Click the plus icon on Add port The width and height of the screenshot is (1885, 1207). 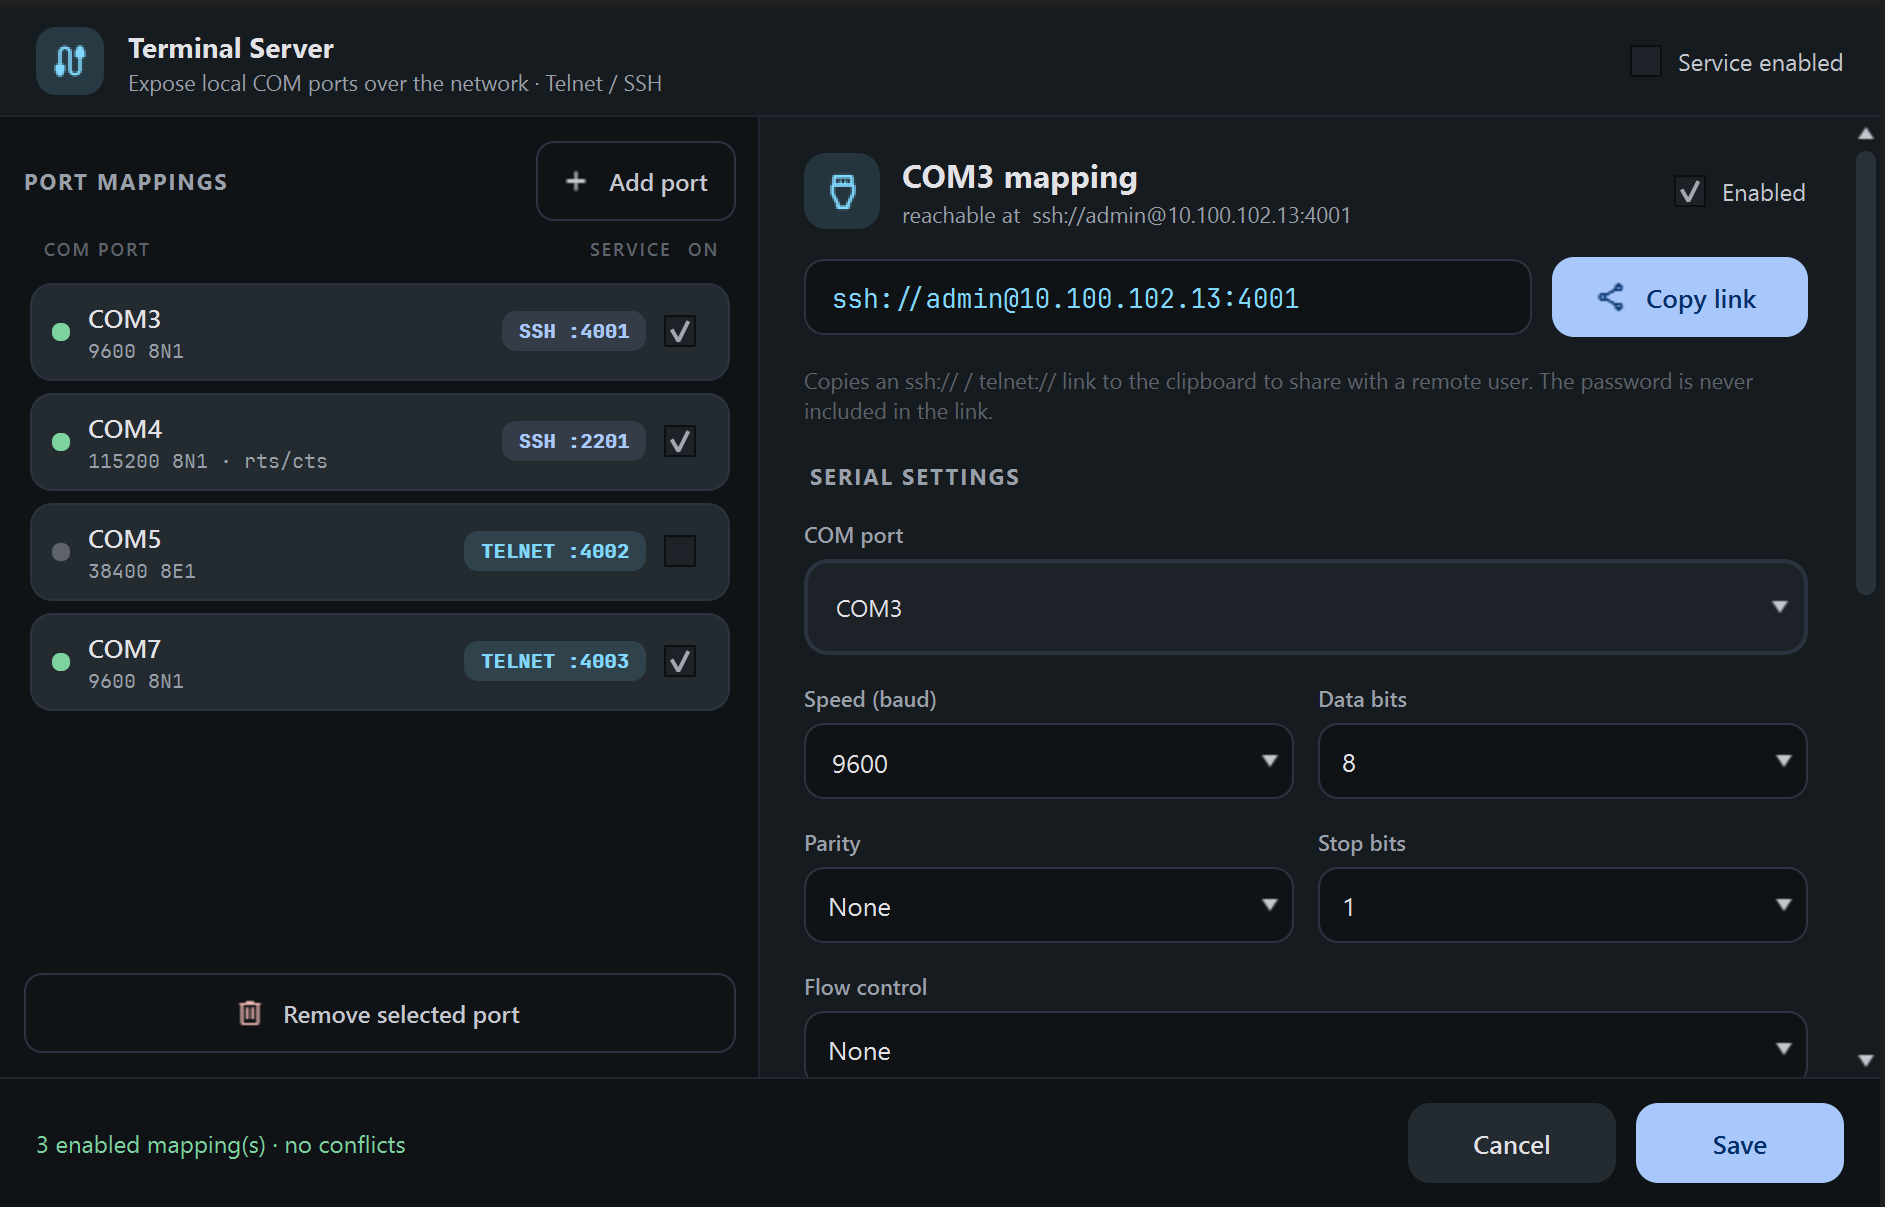pos(576,181)
